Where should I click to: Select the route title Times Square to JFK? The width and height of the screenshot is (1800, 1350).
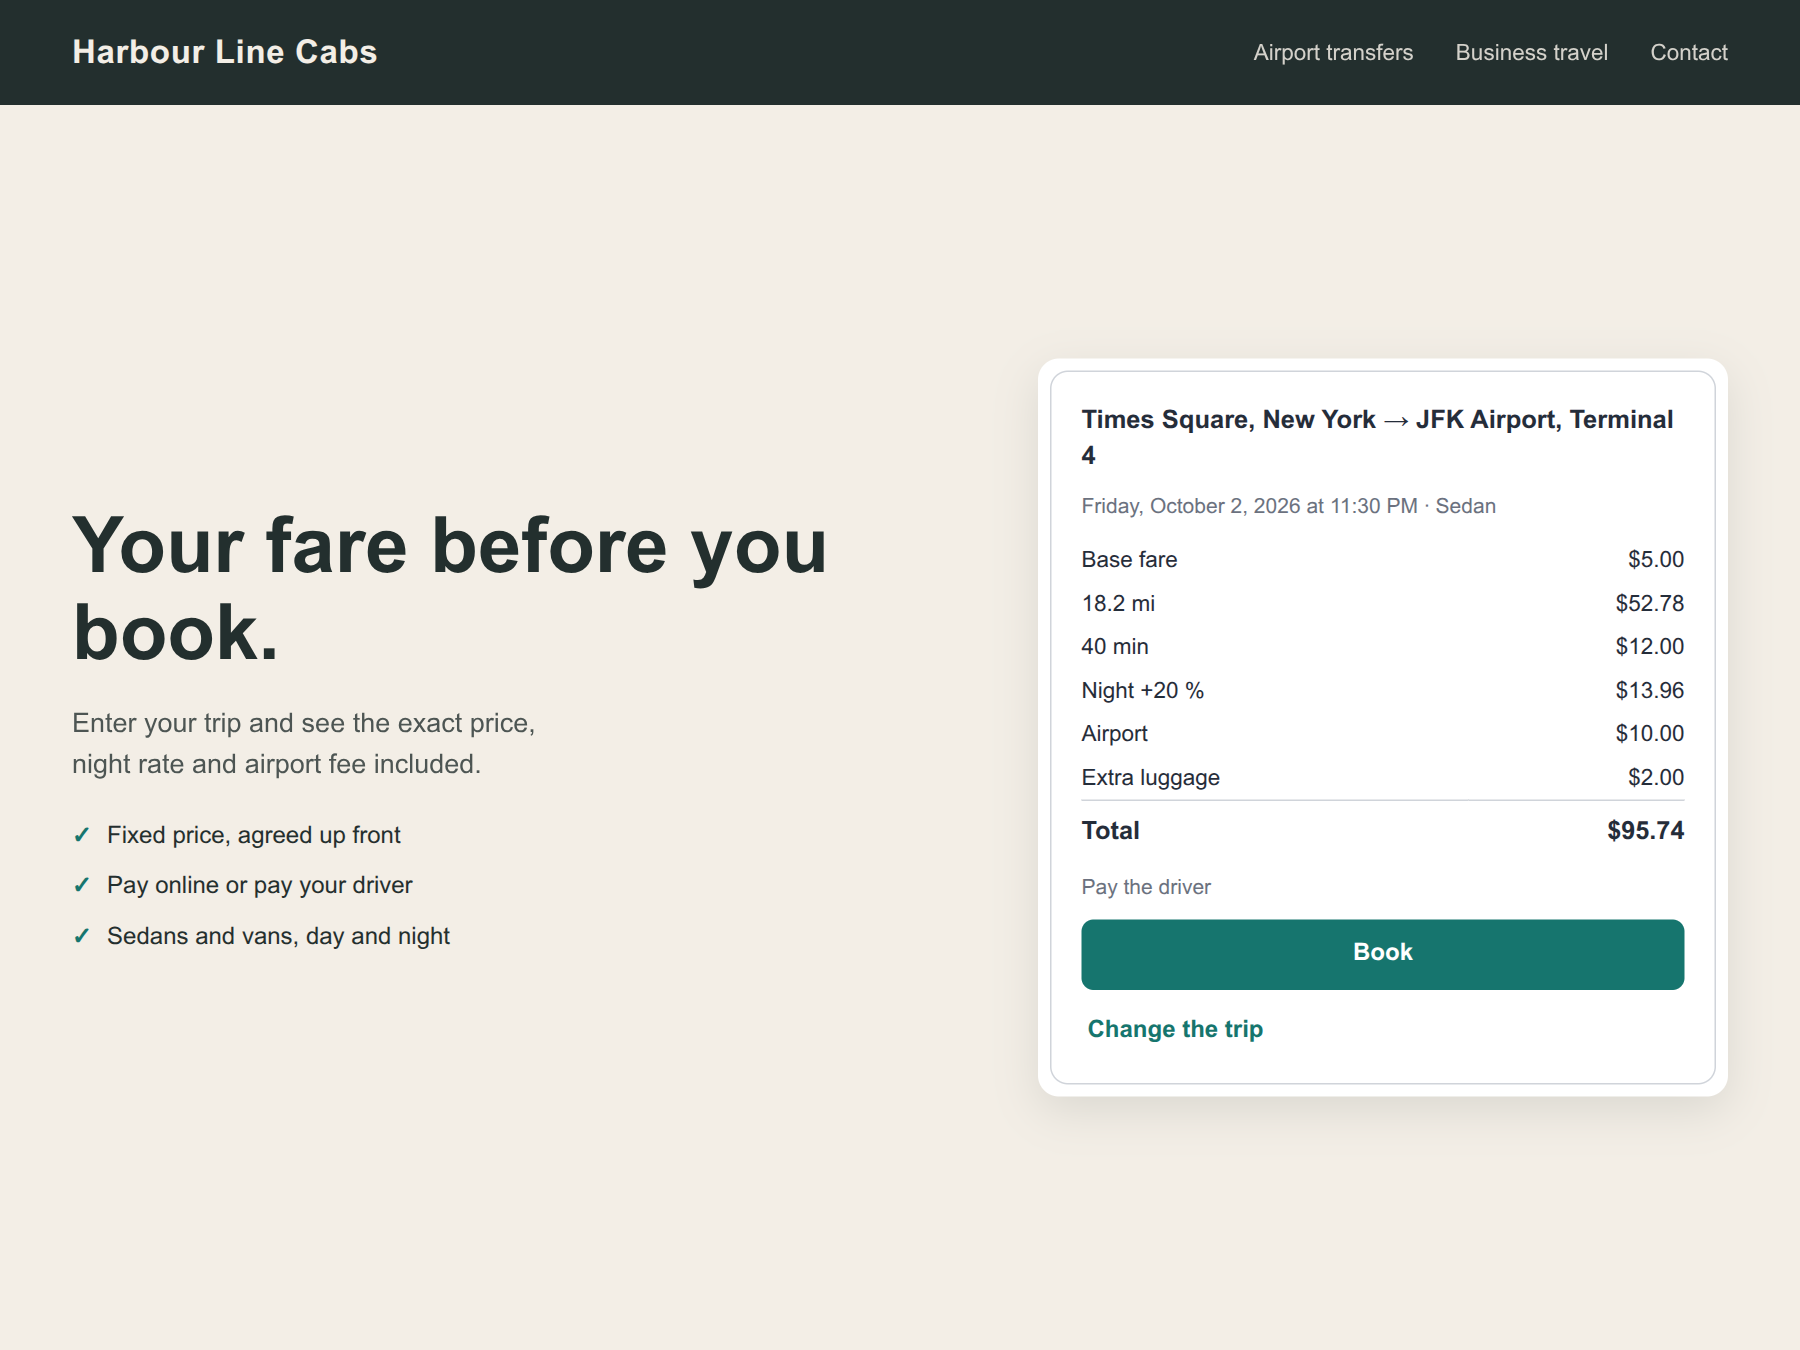click(1377, 437)
